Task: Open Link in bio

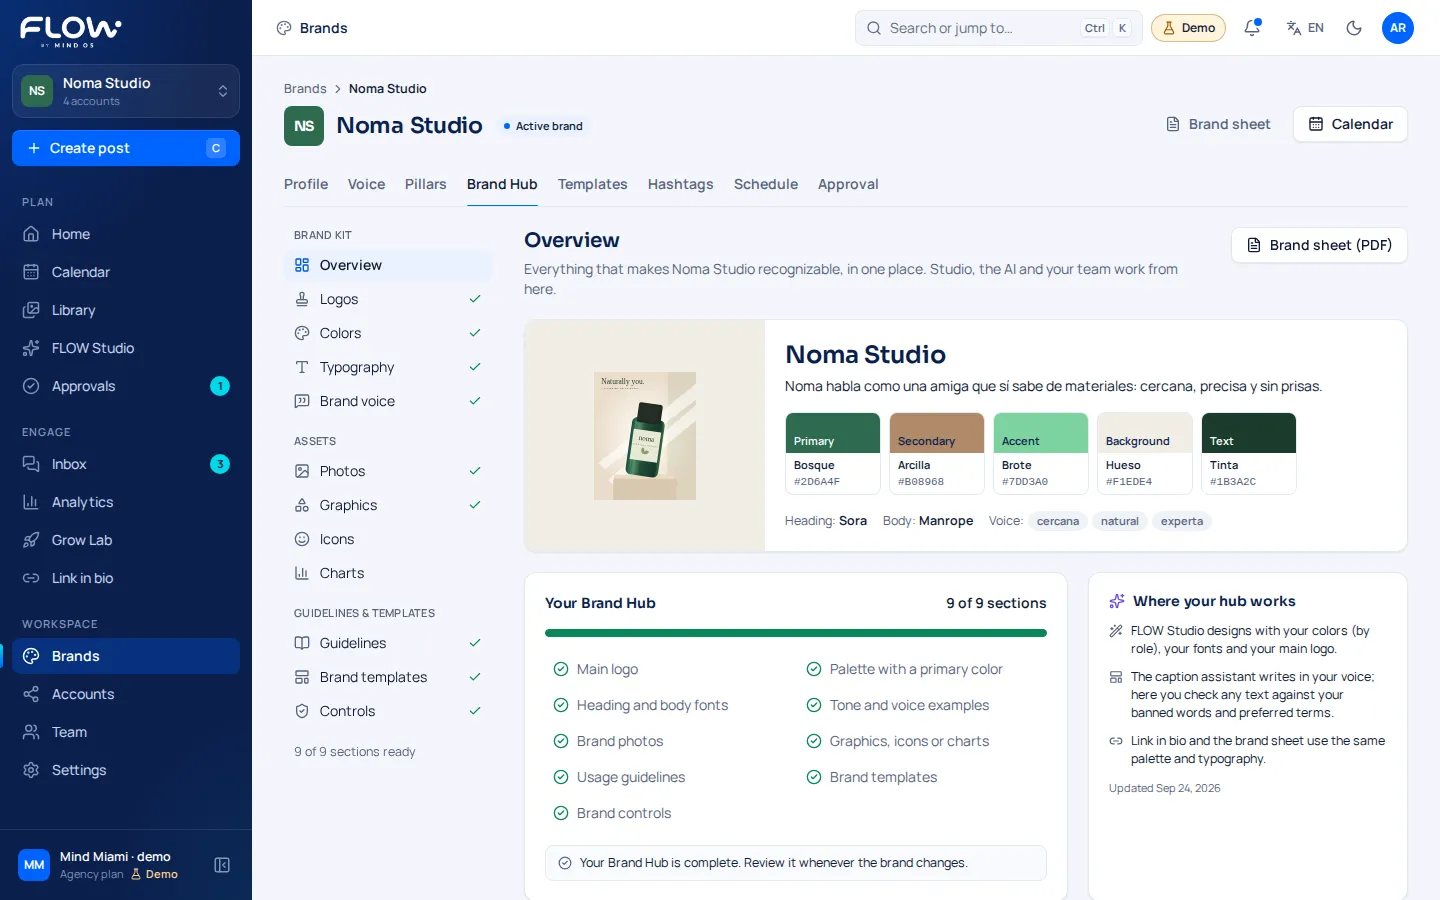Action: [126, 578]
